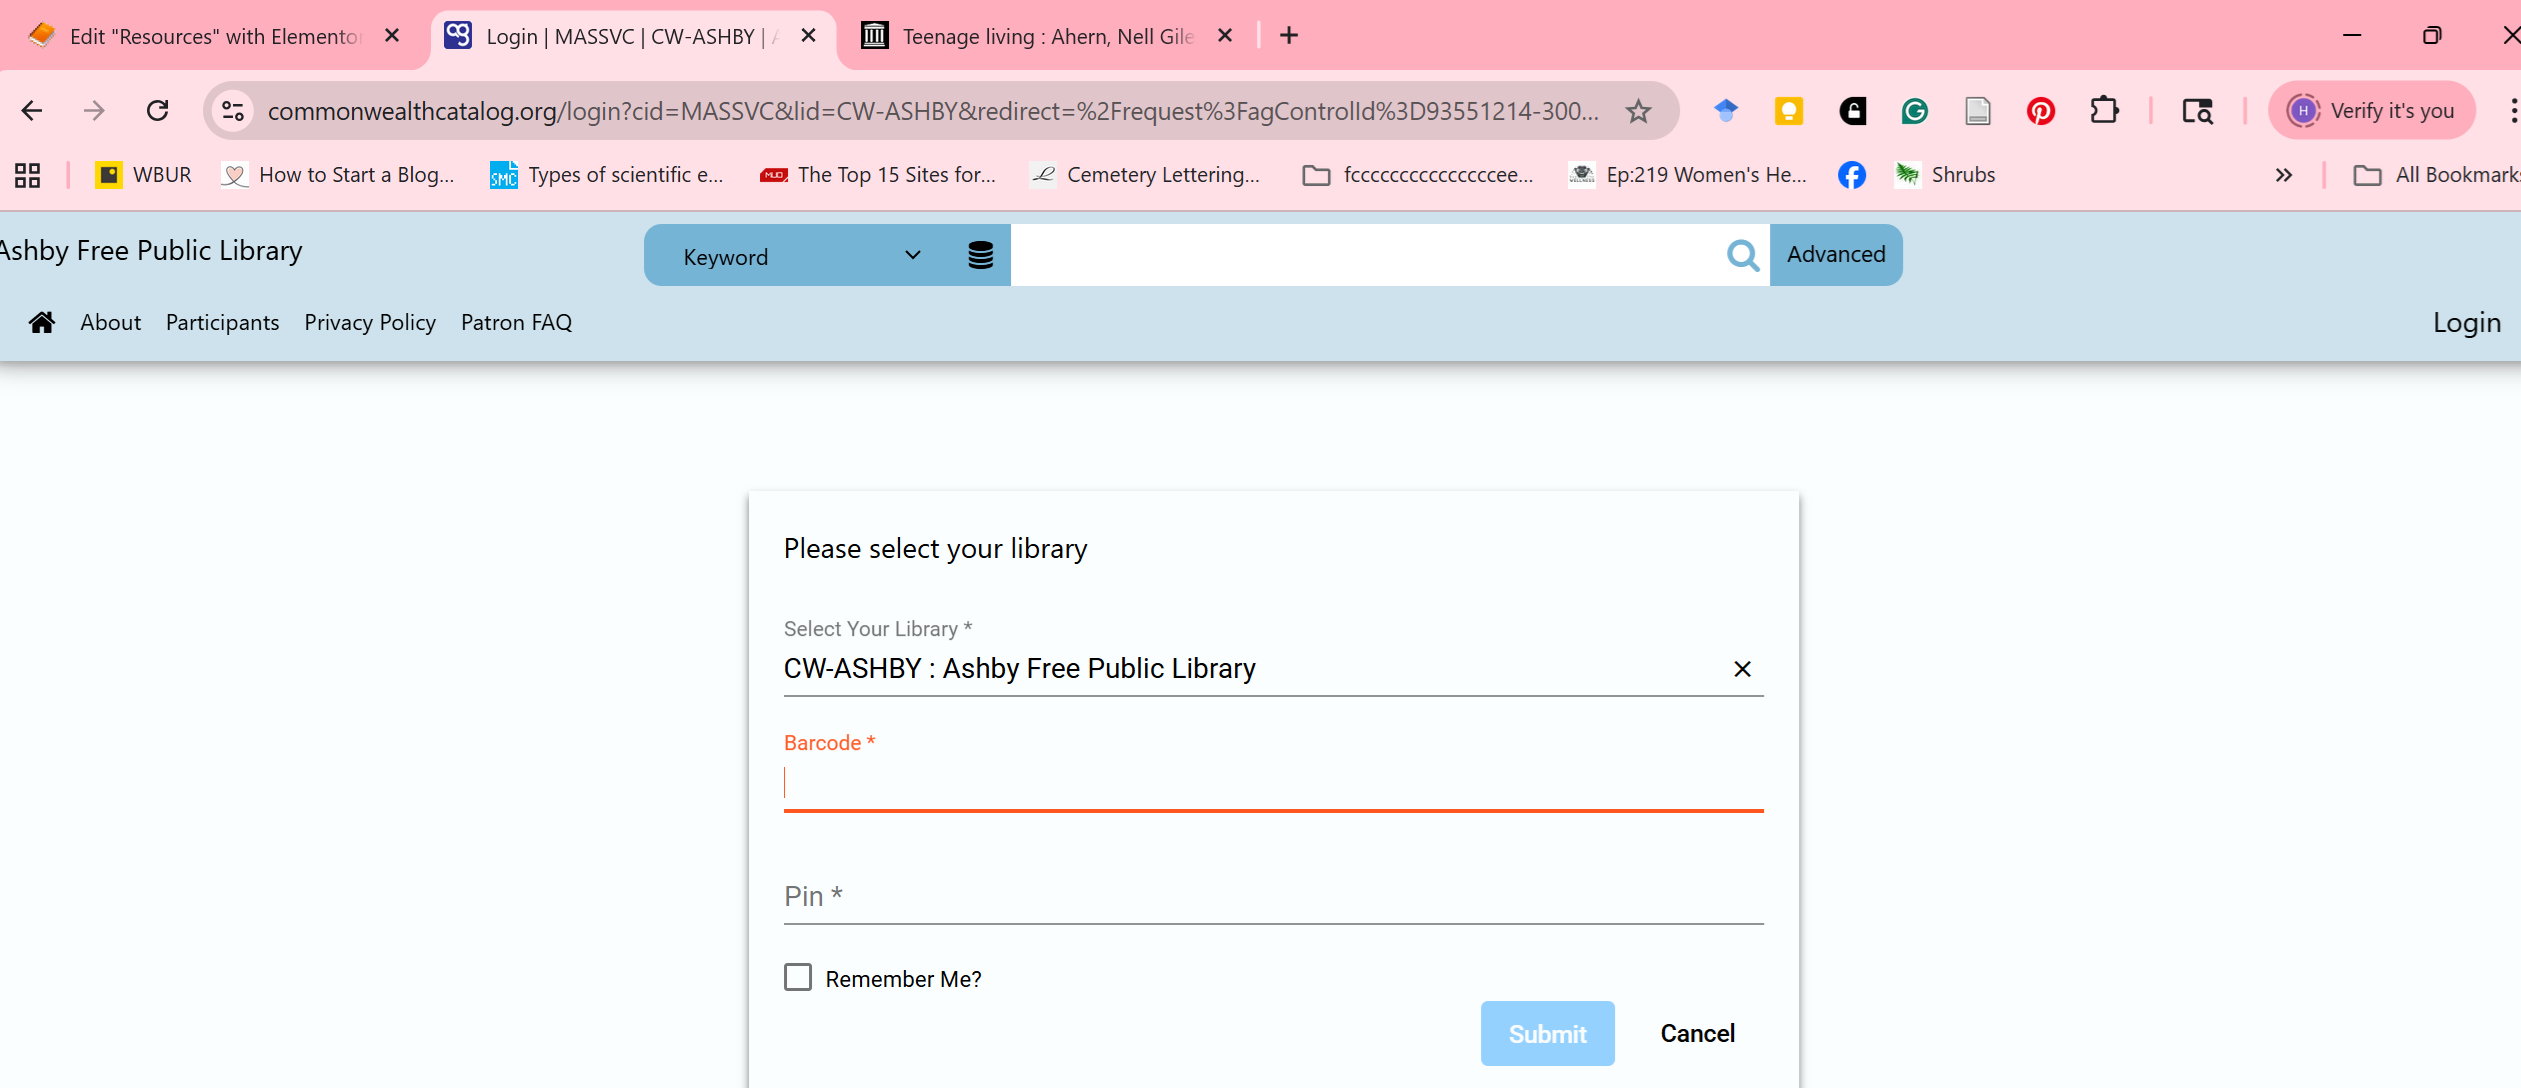This screenshot has width=2521, height=1088.
Task: Reload the page
Action: pyautogui.click(x=157, y=111)
